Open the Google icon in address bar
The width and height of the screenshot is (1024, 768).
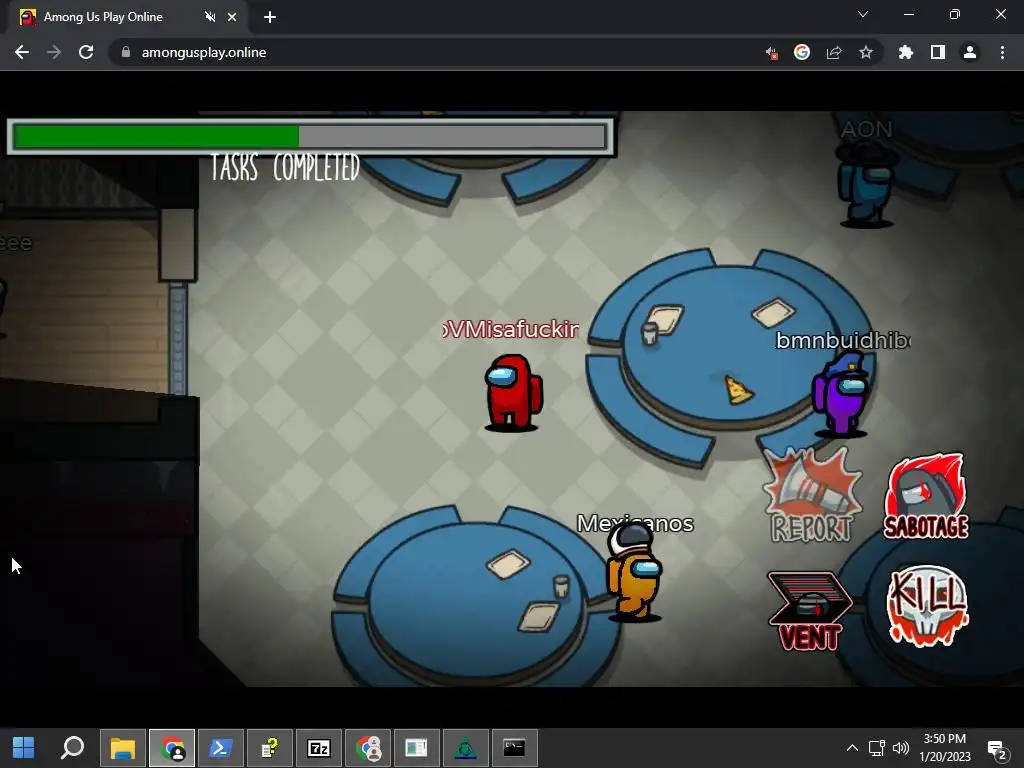click(802, 52)
